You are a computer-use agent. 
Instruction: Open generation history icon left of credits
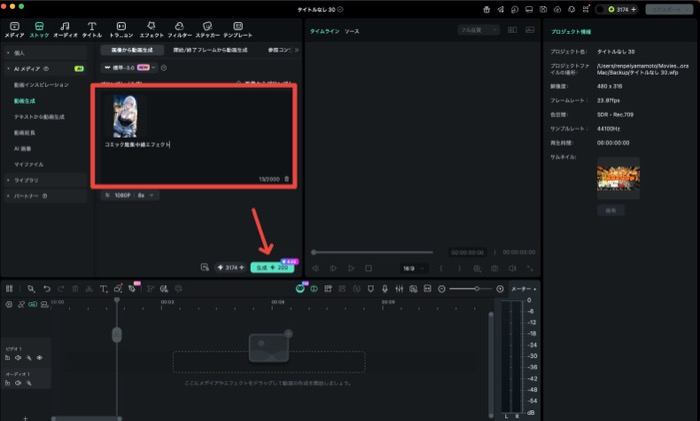pos(204,267)
